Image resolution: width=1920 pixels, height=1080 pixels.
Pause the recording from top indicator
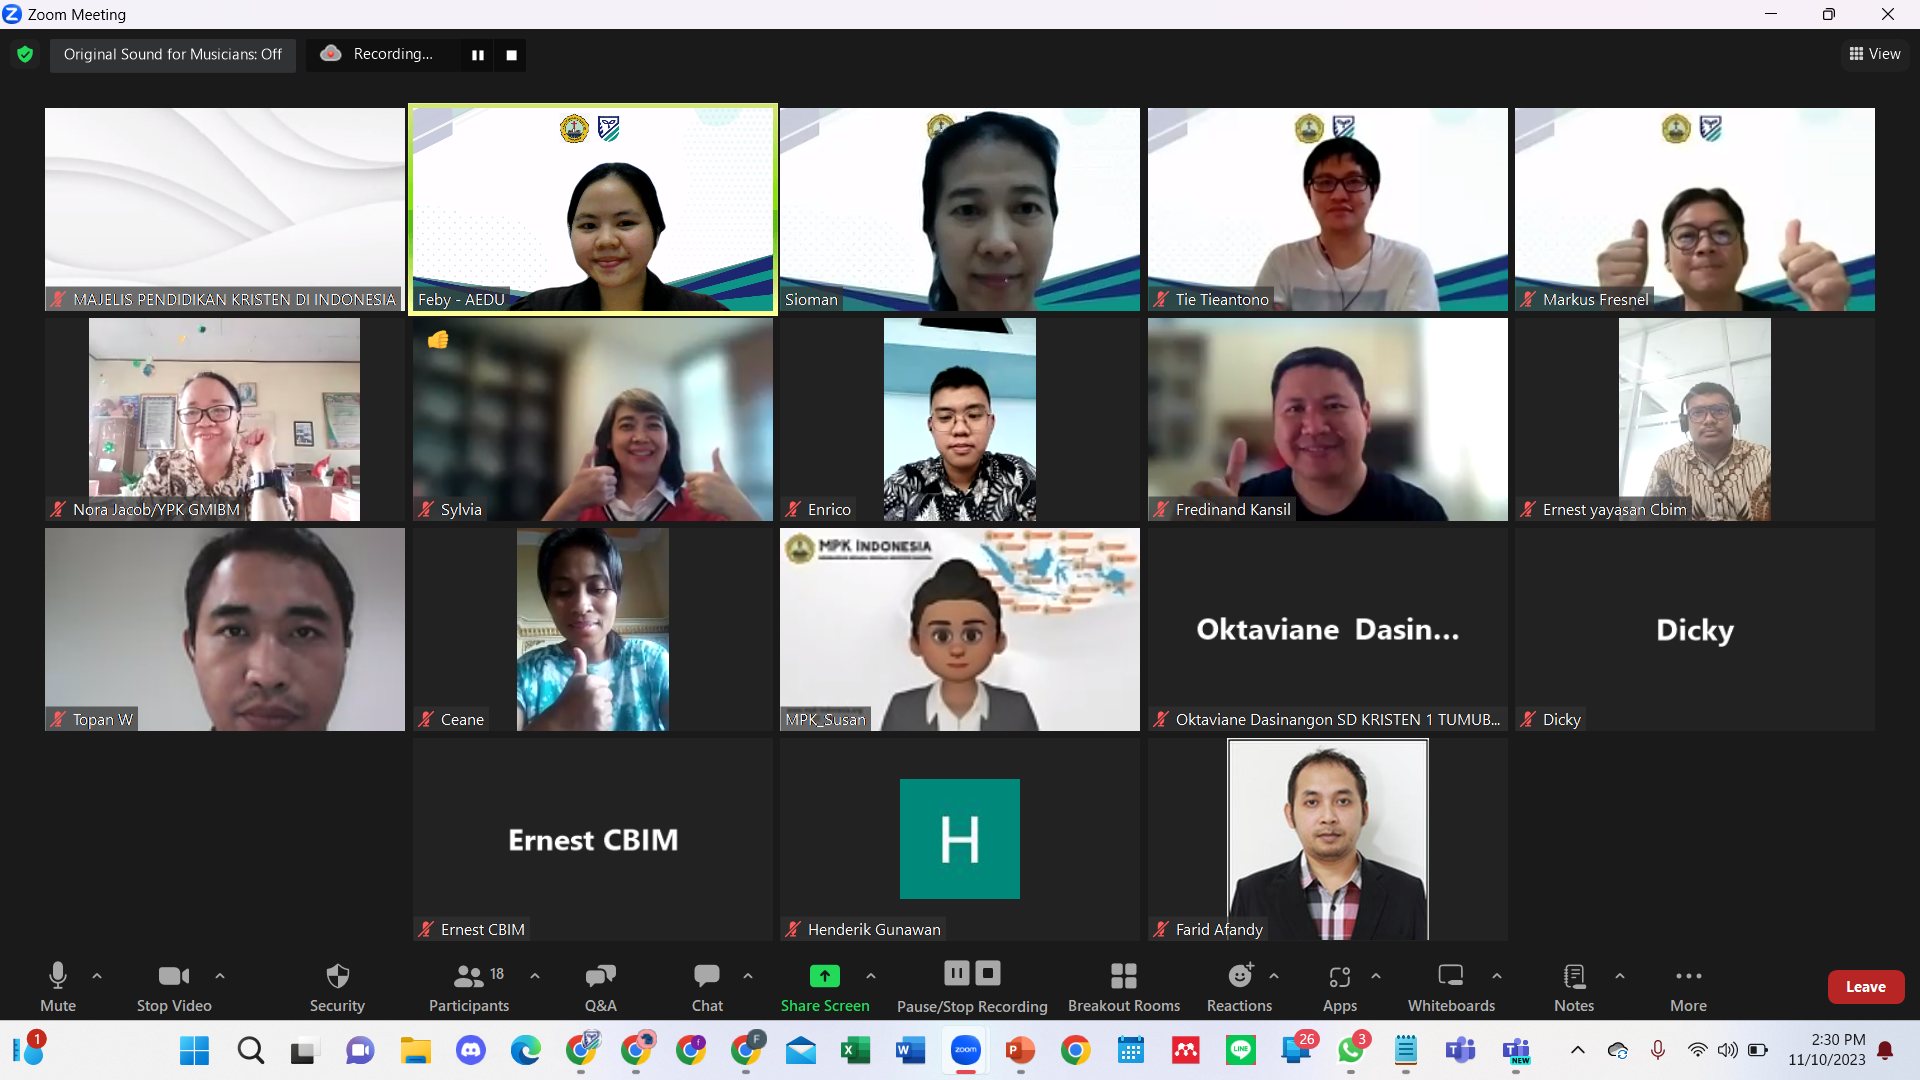tap(478, 55)
